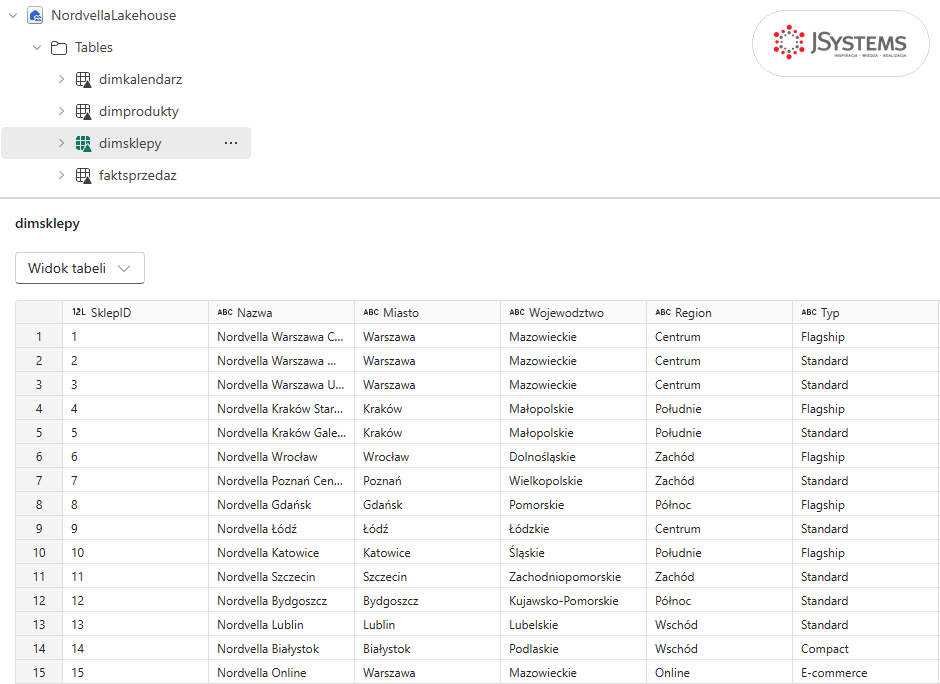Collapse the NordvellaLakehouse tree node
The image size is (940, 684).
13,16
